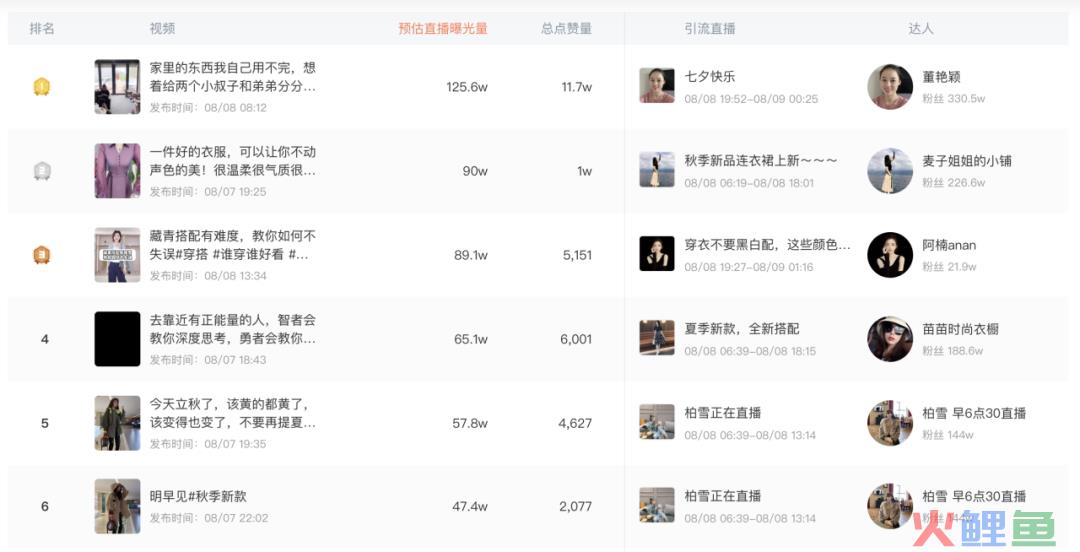This screenshot has width=1080, height=552.
Task: Click the gold rank 1 medal icon
Action: point(42,87)
